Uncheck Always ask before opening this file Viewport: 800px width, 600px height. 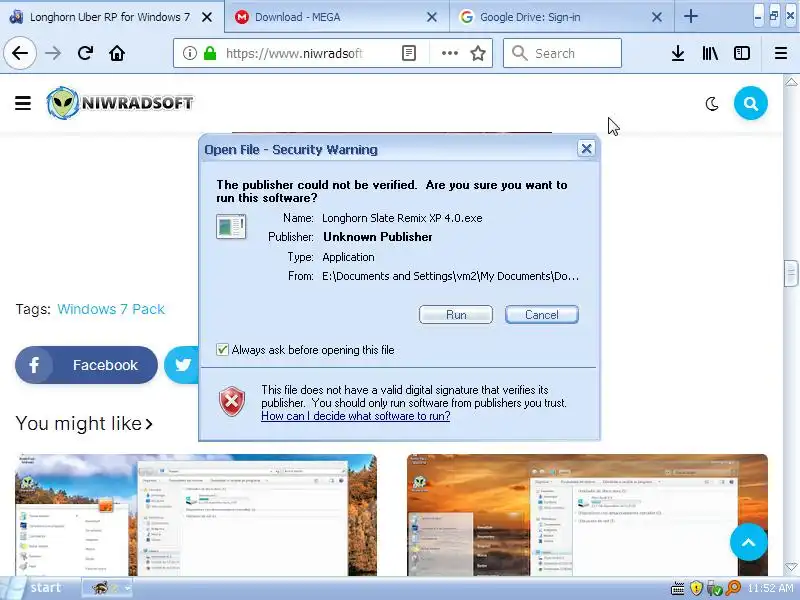point(222,349)
